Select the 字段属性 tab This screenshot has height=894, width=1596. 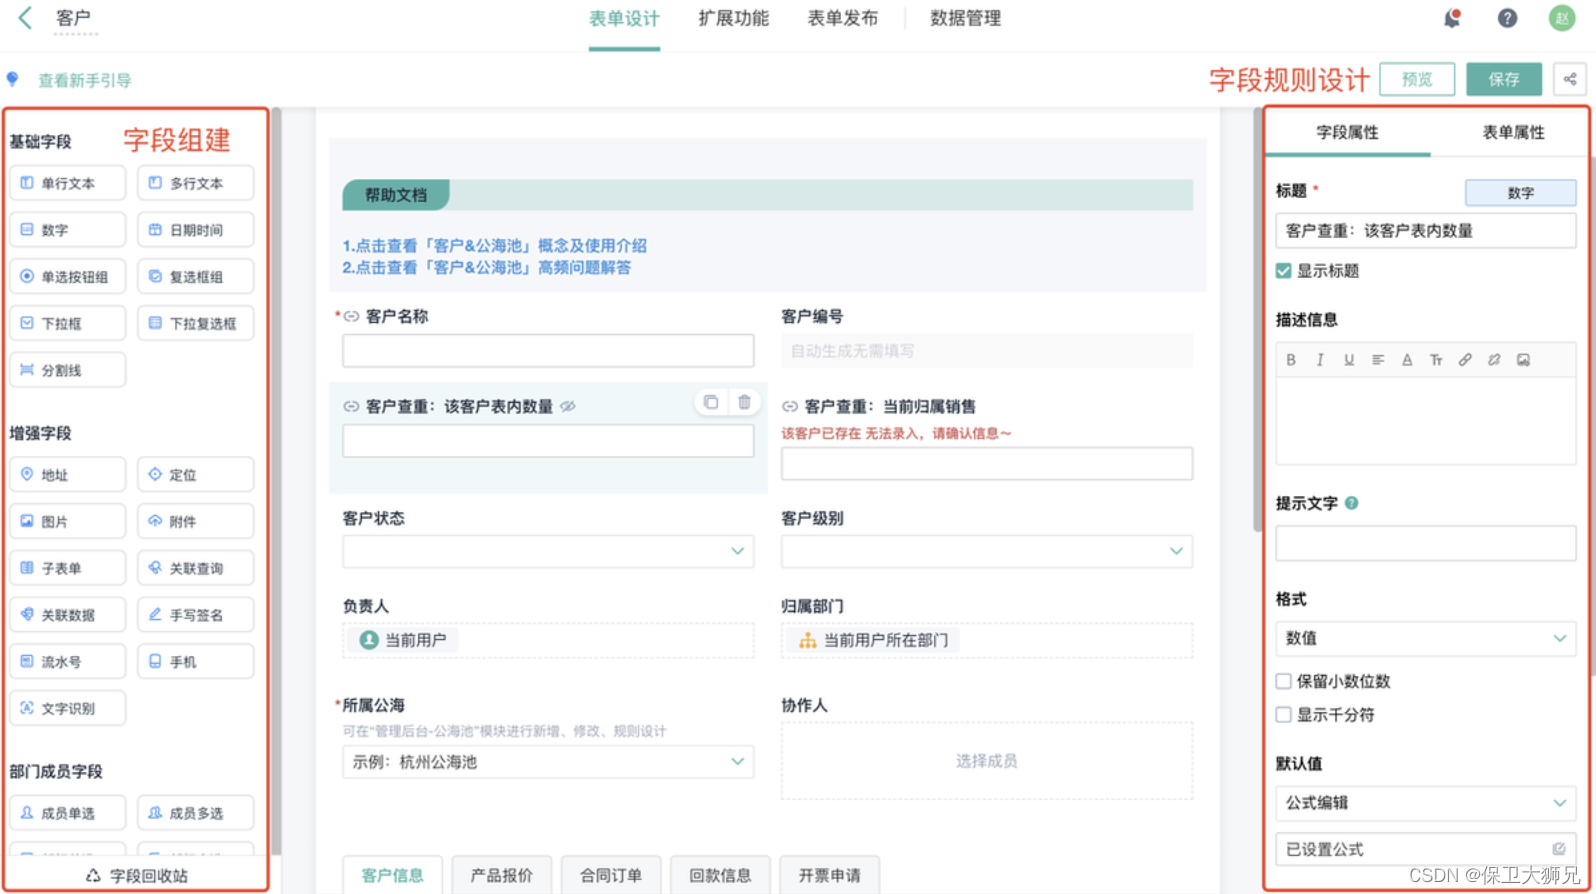(x=1347, y=132)
